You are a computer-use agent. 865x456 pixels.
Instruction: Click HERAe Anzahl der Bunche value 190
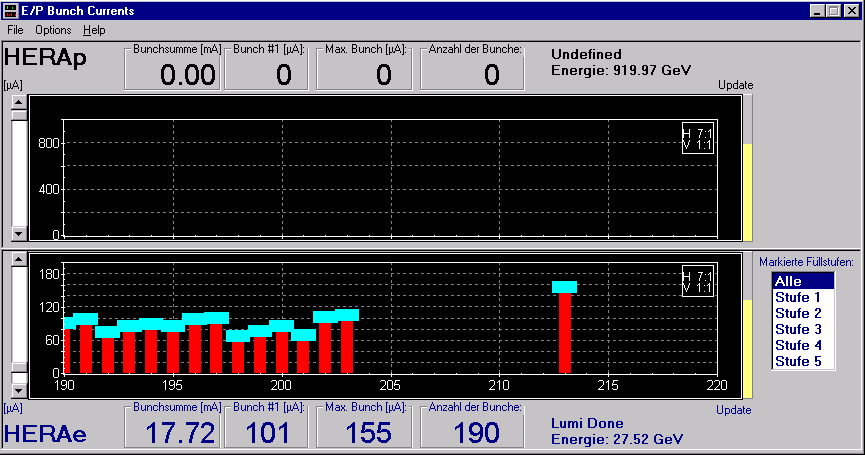pyautogui.click(x=476, y=433)
